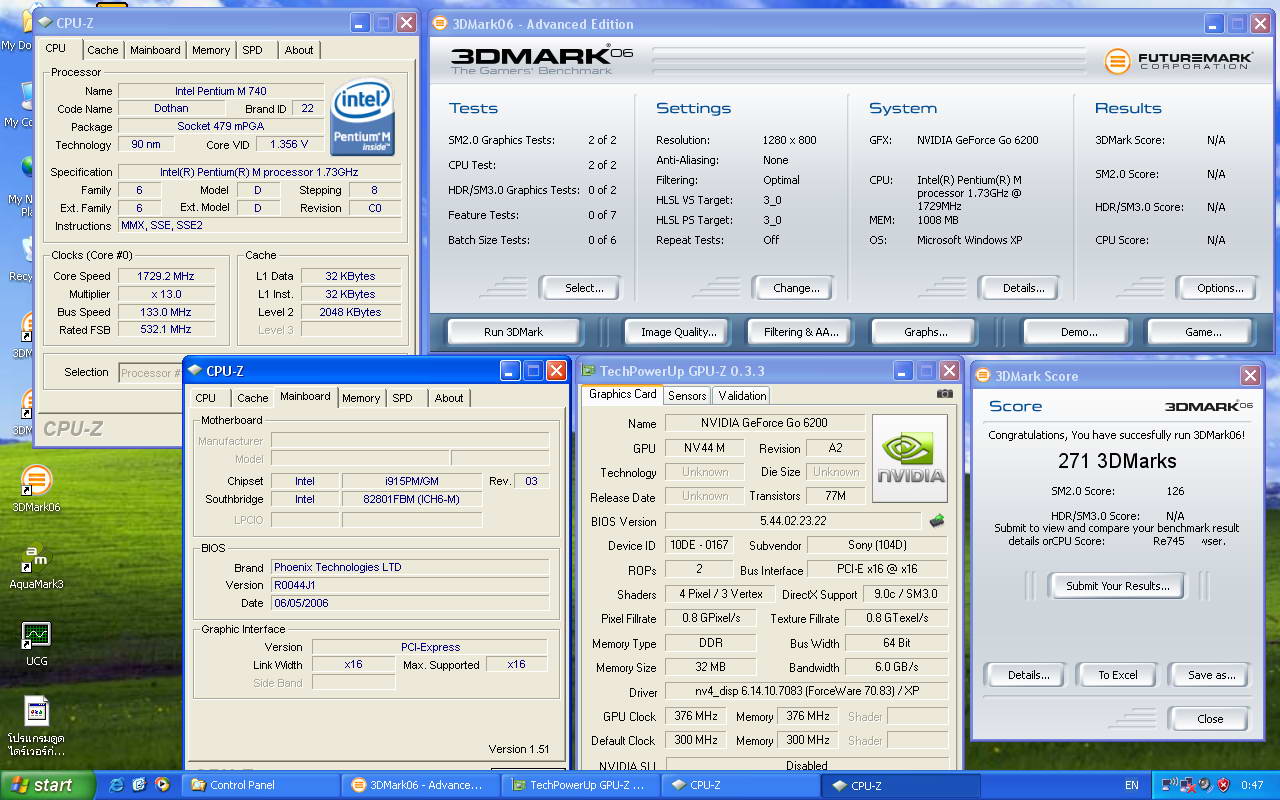Click Details... in the 3DMark Score window
This screenshot has width=1280, height=800.
point(1028,675)
